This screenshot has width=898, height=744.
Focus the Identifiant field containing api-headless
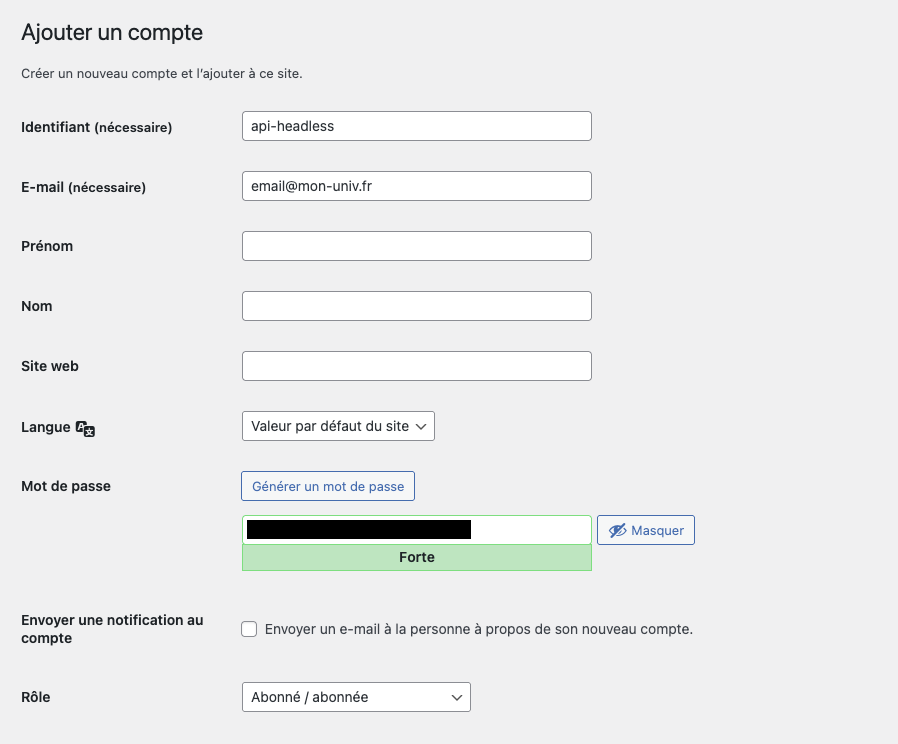pos(416,126)
